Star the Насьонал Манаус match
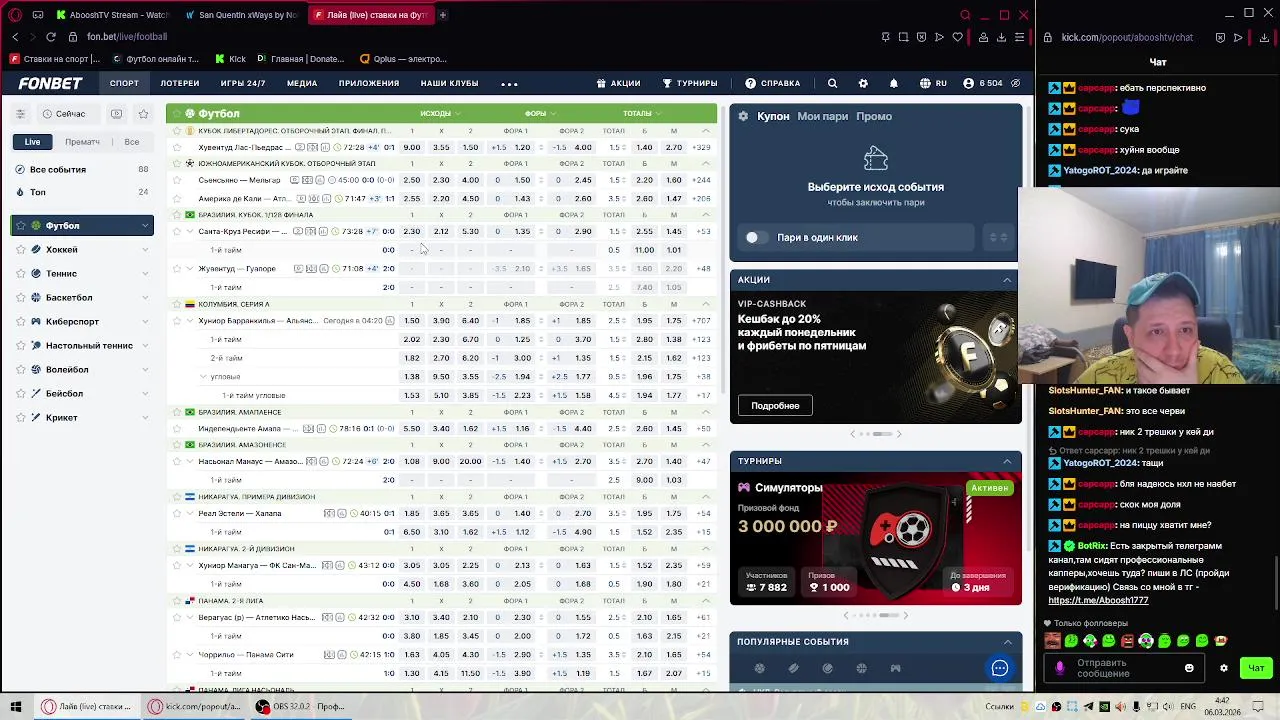 click(177, 461)
